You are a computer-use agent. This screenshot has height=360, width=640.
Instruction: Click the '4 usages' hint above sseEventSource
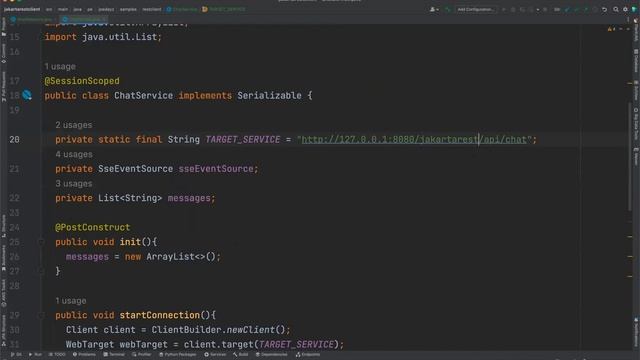pos(74,154)
